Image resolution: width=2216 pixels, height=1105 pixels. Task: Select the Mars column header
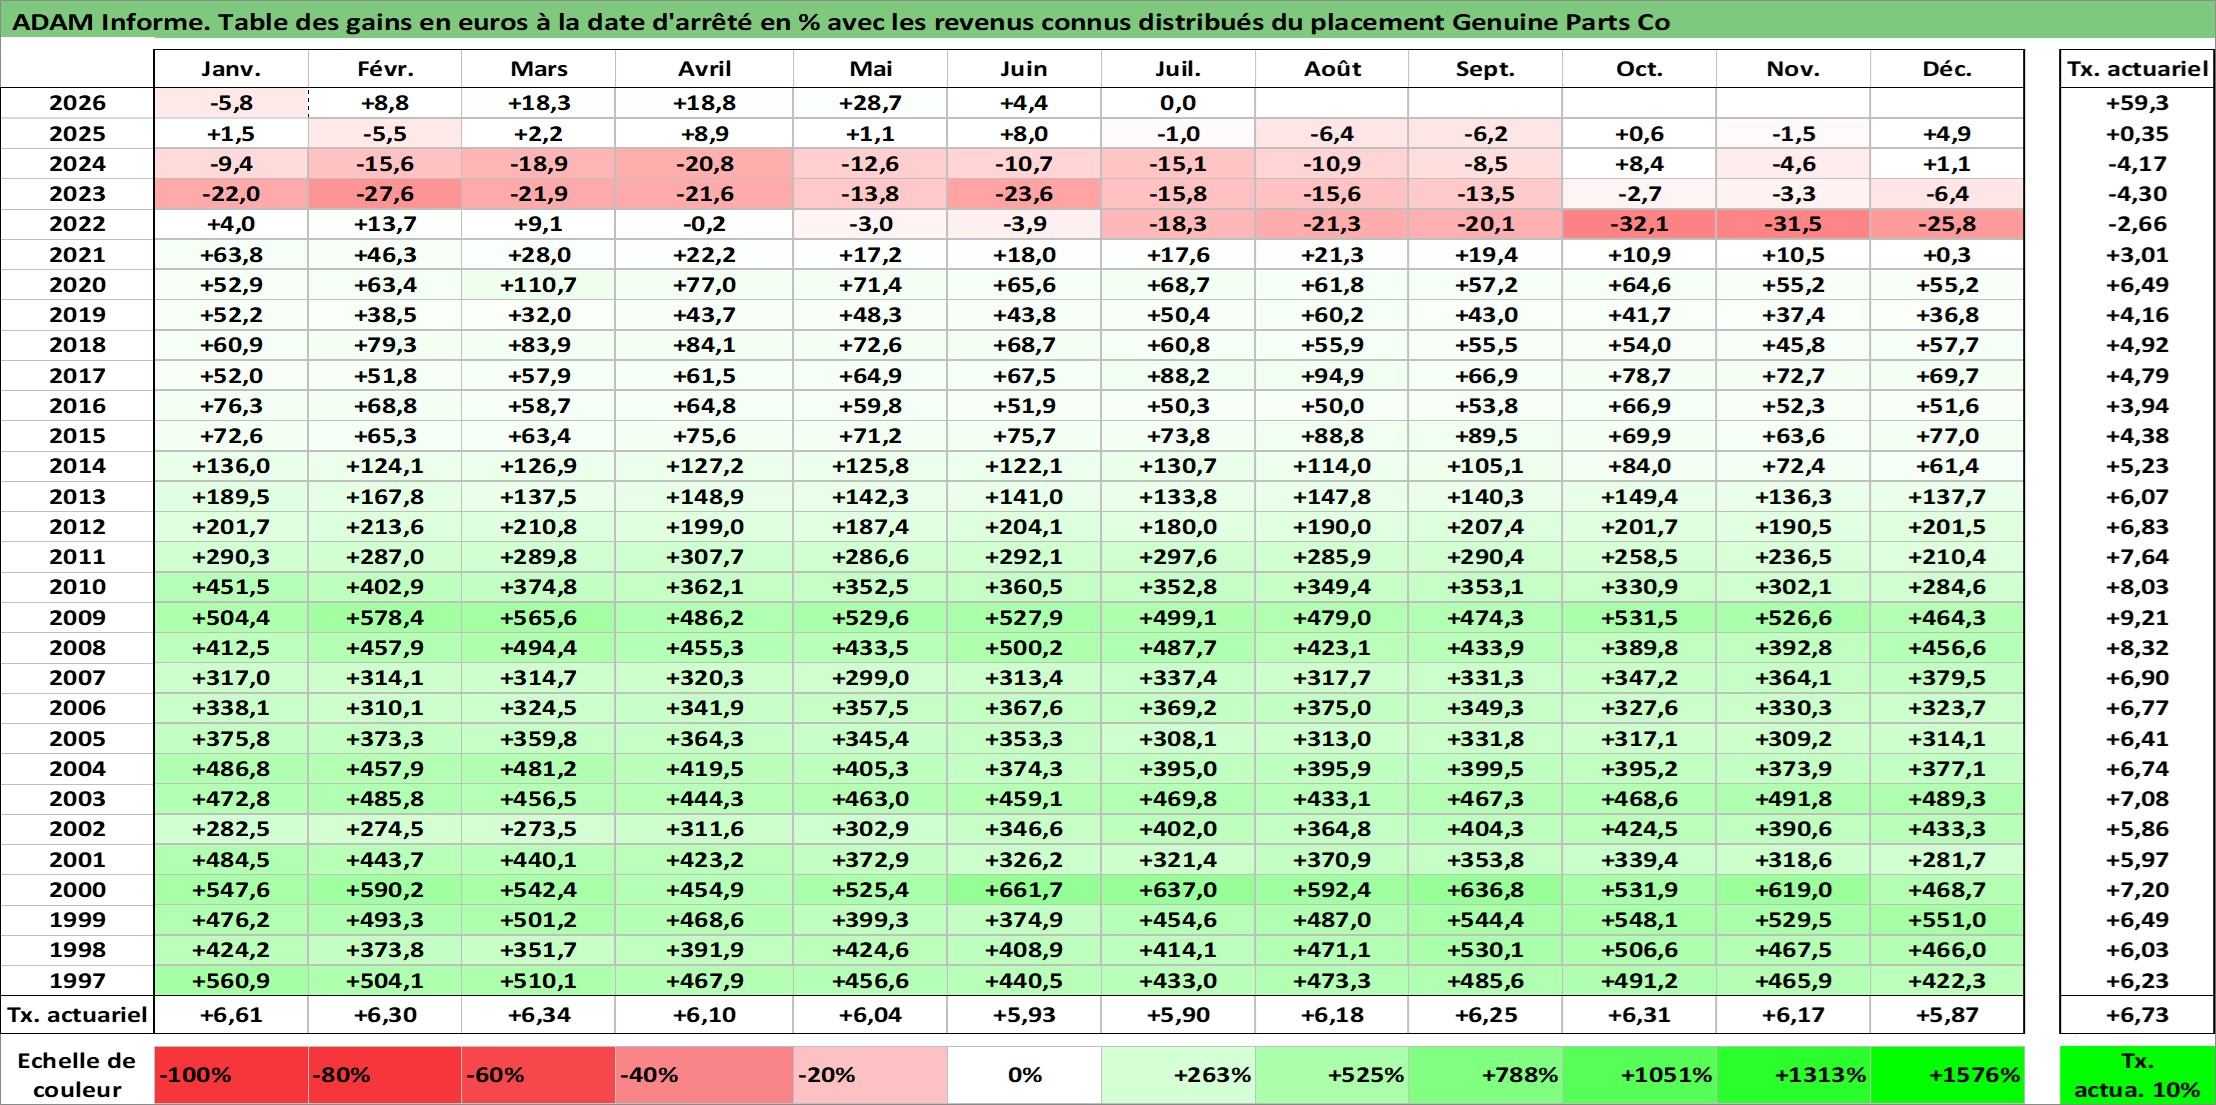538,69
